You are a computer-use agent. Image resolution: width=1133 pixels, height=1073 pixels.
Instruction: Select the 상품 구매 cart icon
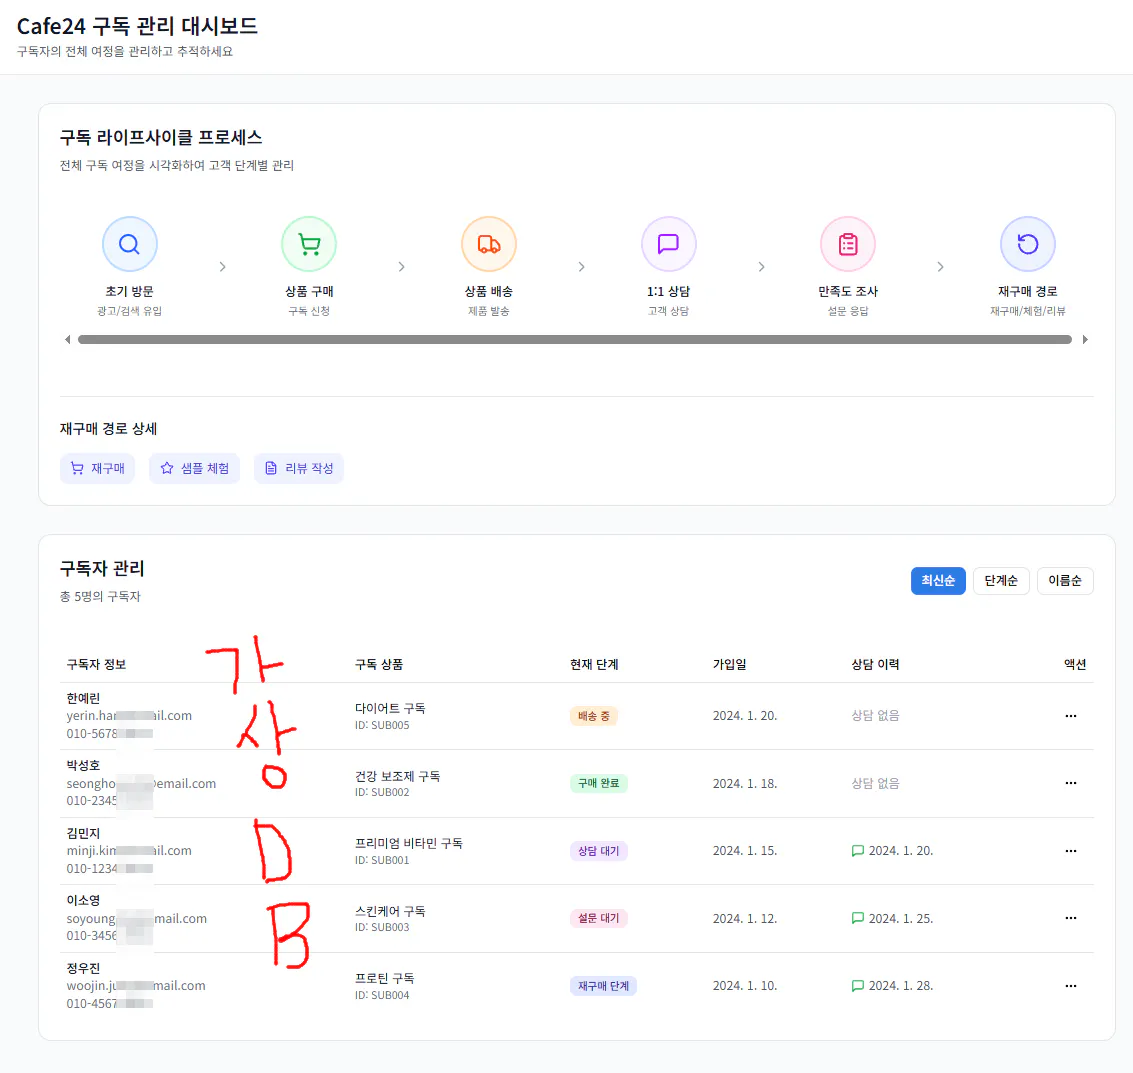[x=309, y=243]
